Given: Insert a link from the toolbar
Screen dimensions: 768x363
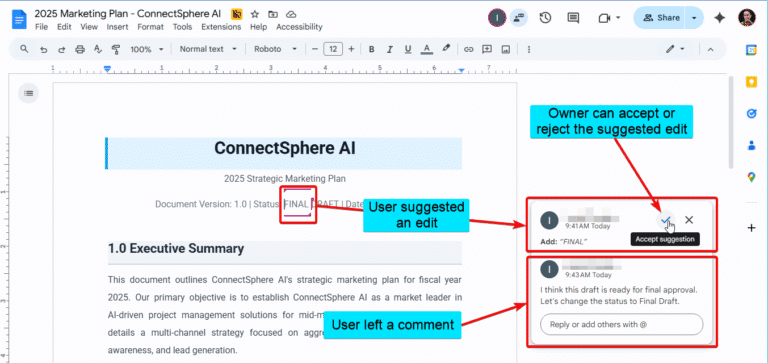Looking at the screenshot, I should pyautogui.click(x=469, y=49).
